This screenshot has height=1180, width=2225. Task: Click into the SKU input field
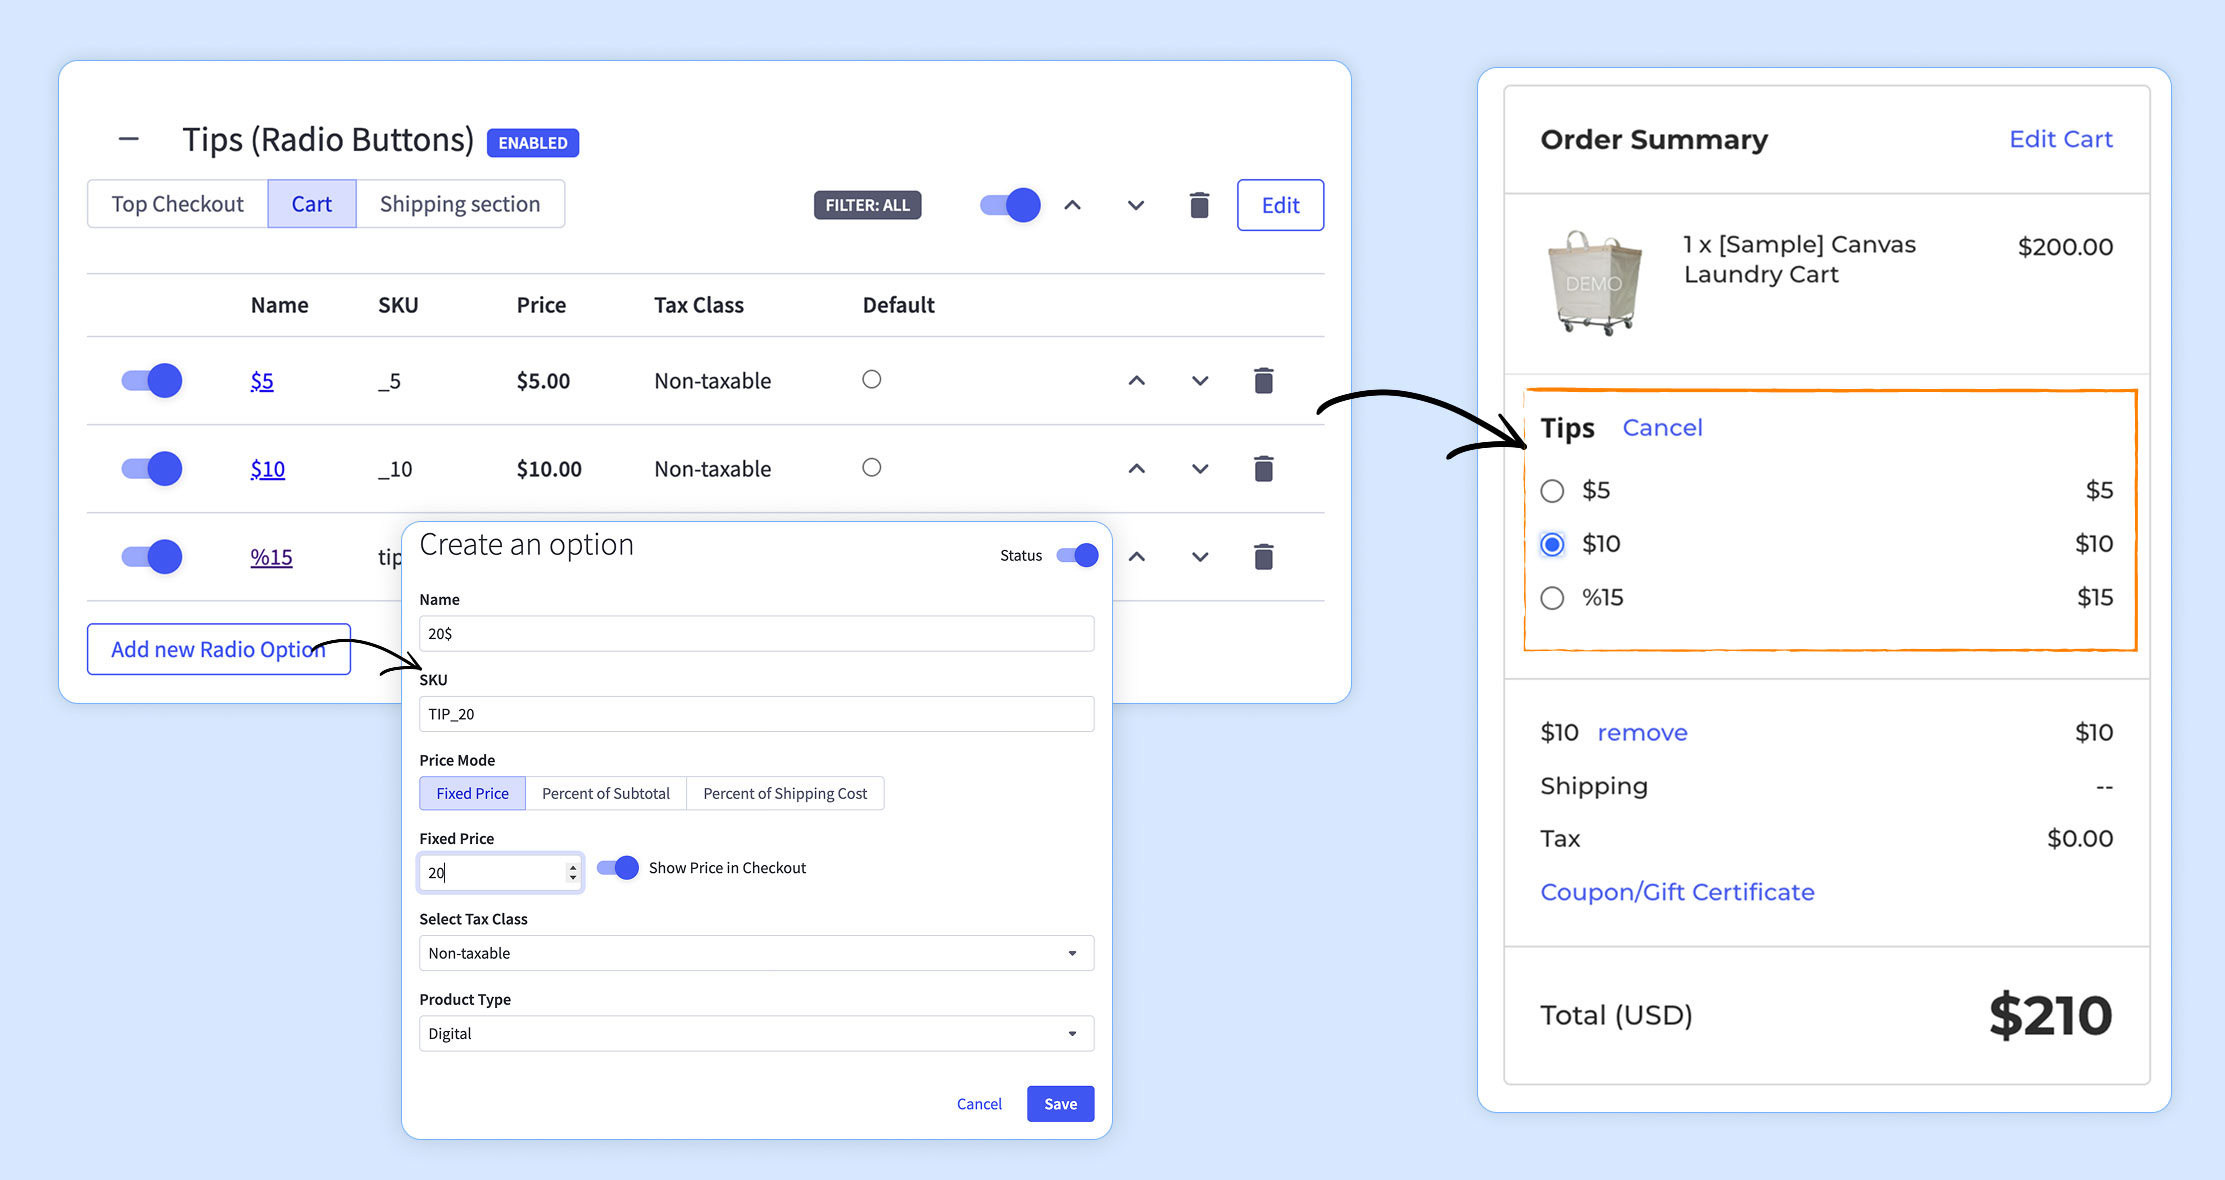(x=756, y=714)
